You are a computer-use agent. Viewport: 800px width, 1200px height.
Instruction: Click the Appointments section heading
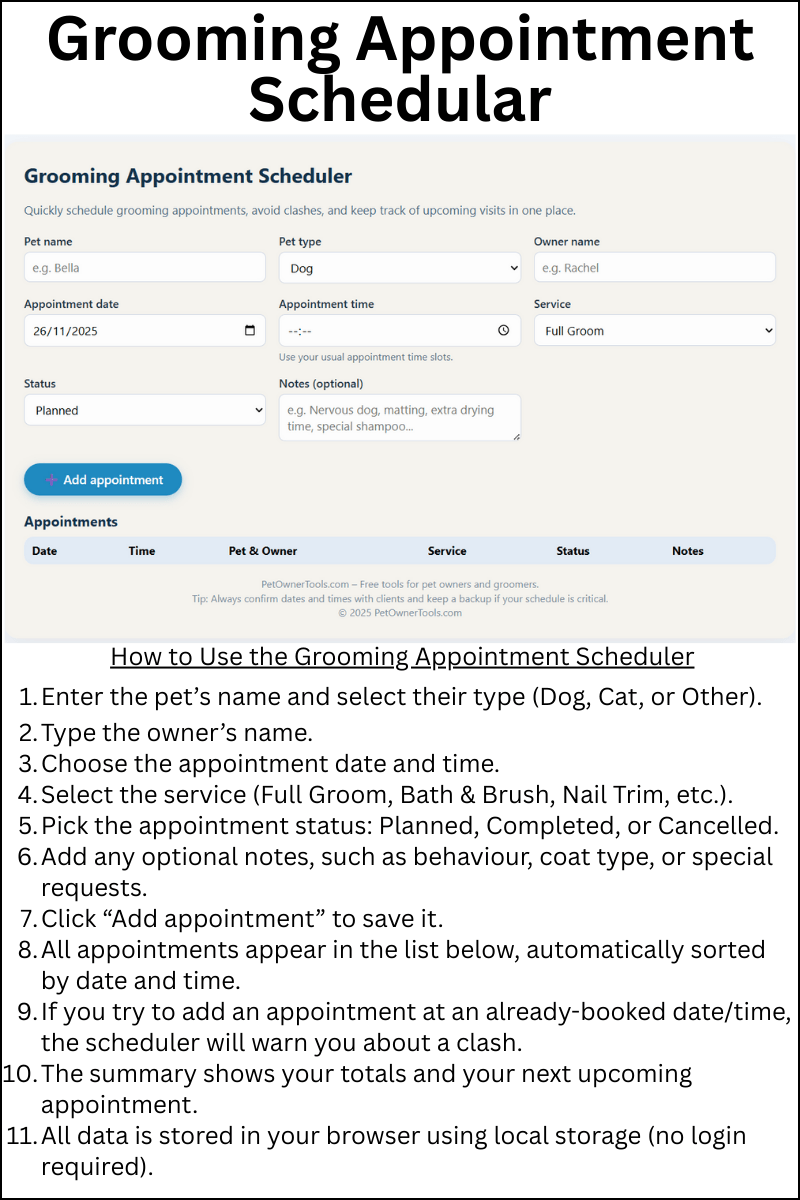71,522
